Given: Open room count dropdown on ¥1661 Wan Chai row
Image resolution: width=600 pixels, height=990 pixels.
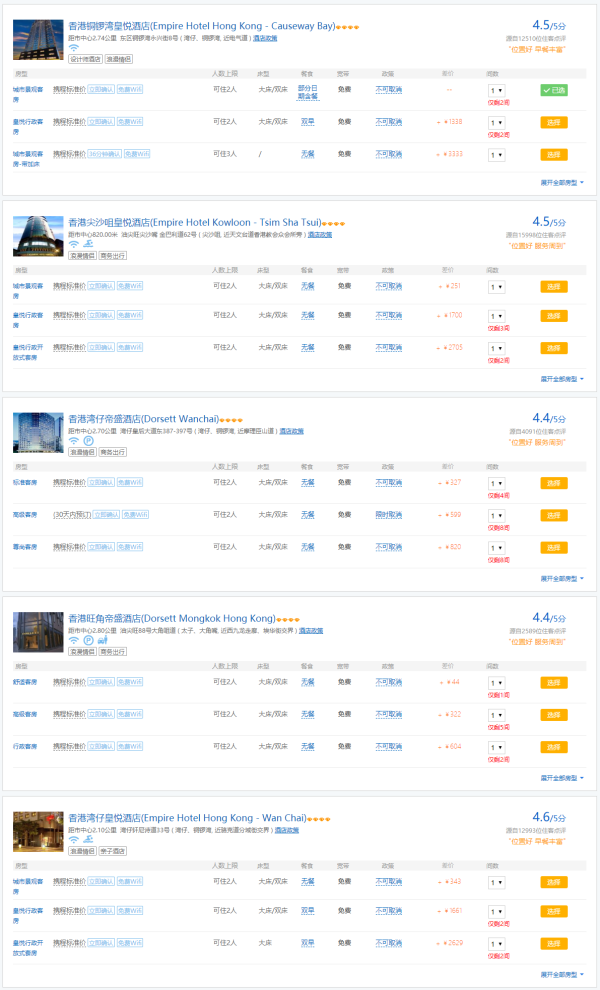Looking at the screenshot, I should [496, 912].
